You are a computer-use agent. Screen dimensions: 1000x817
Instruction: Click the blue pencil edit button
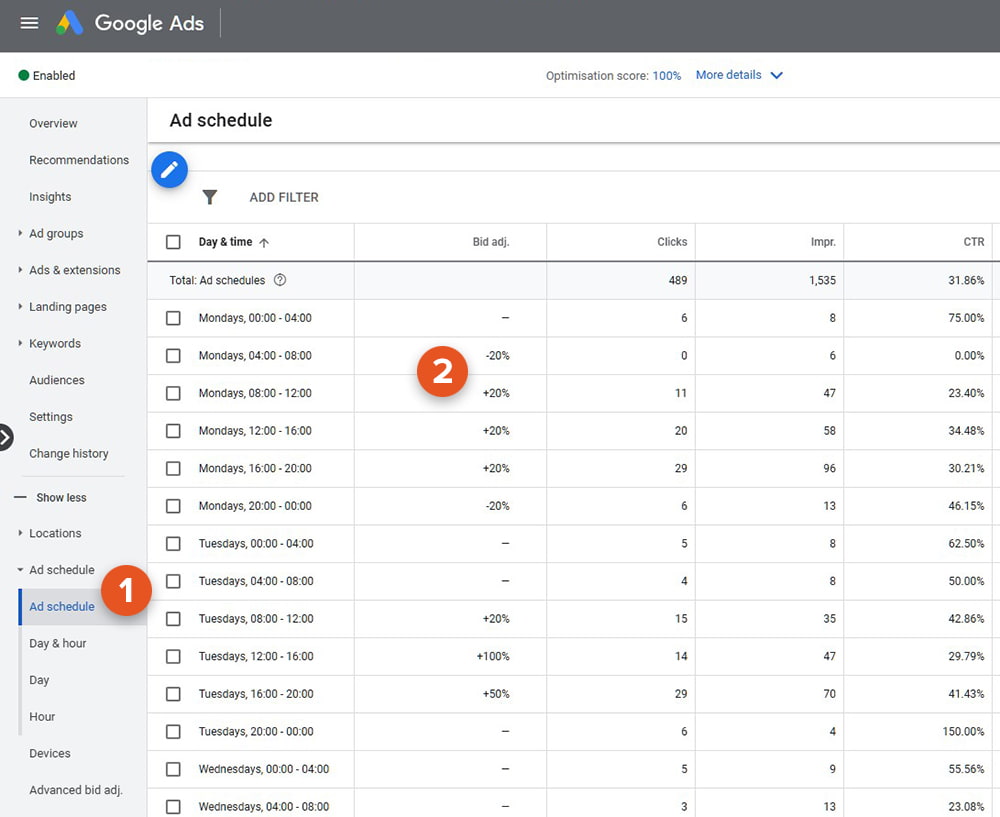[x=169, y=170]
